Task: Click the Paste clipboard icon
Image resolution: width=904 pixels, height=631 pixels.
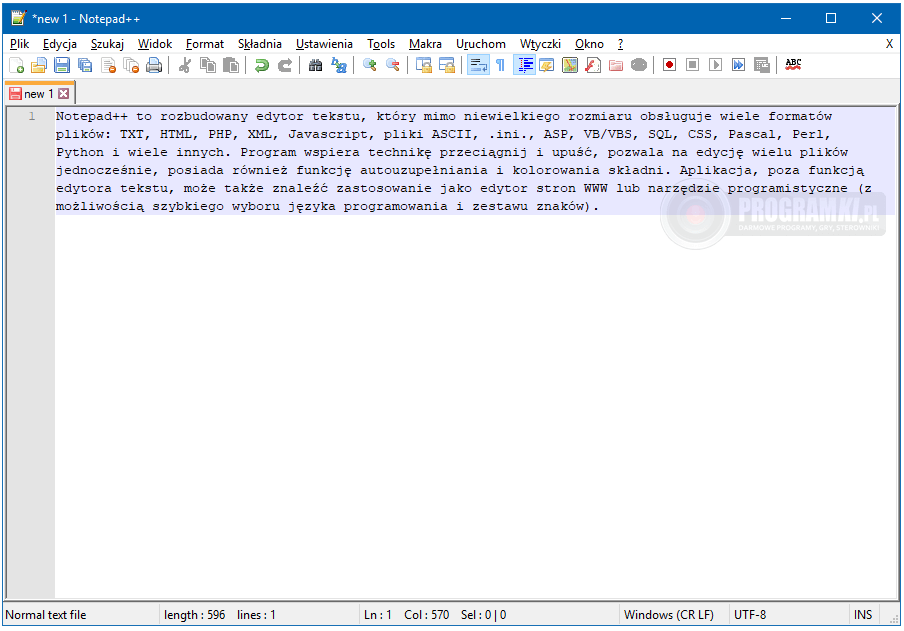Action: [x=231, y=65]
